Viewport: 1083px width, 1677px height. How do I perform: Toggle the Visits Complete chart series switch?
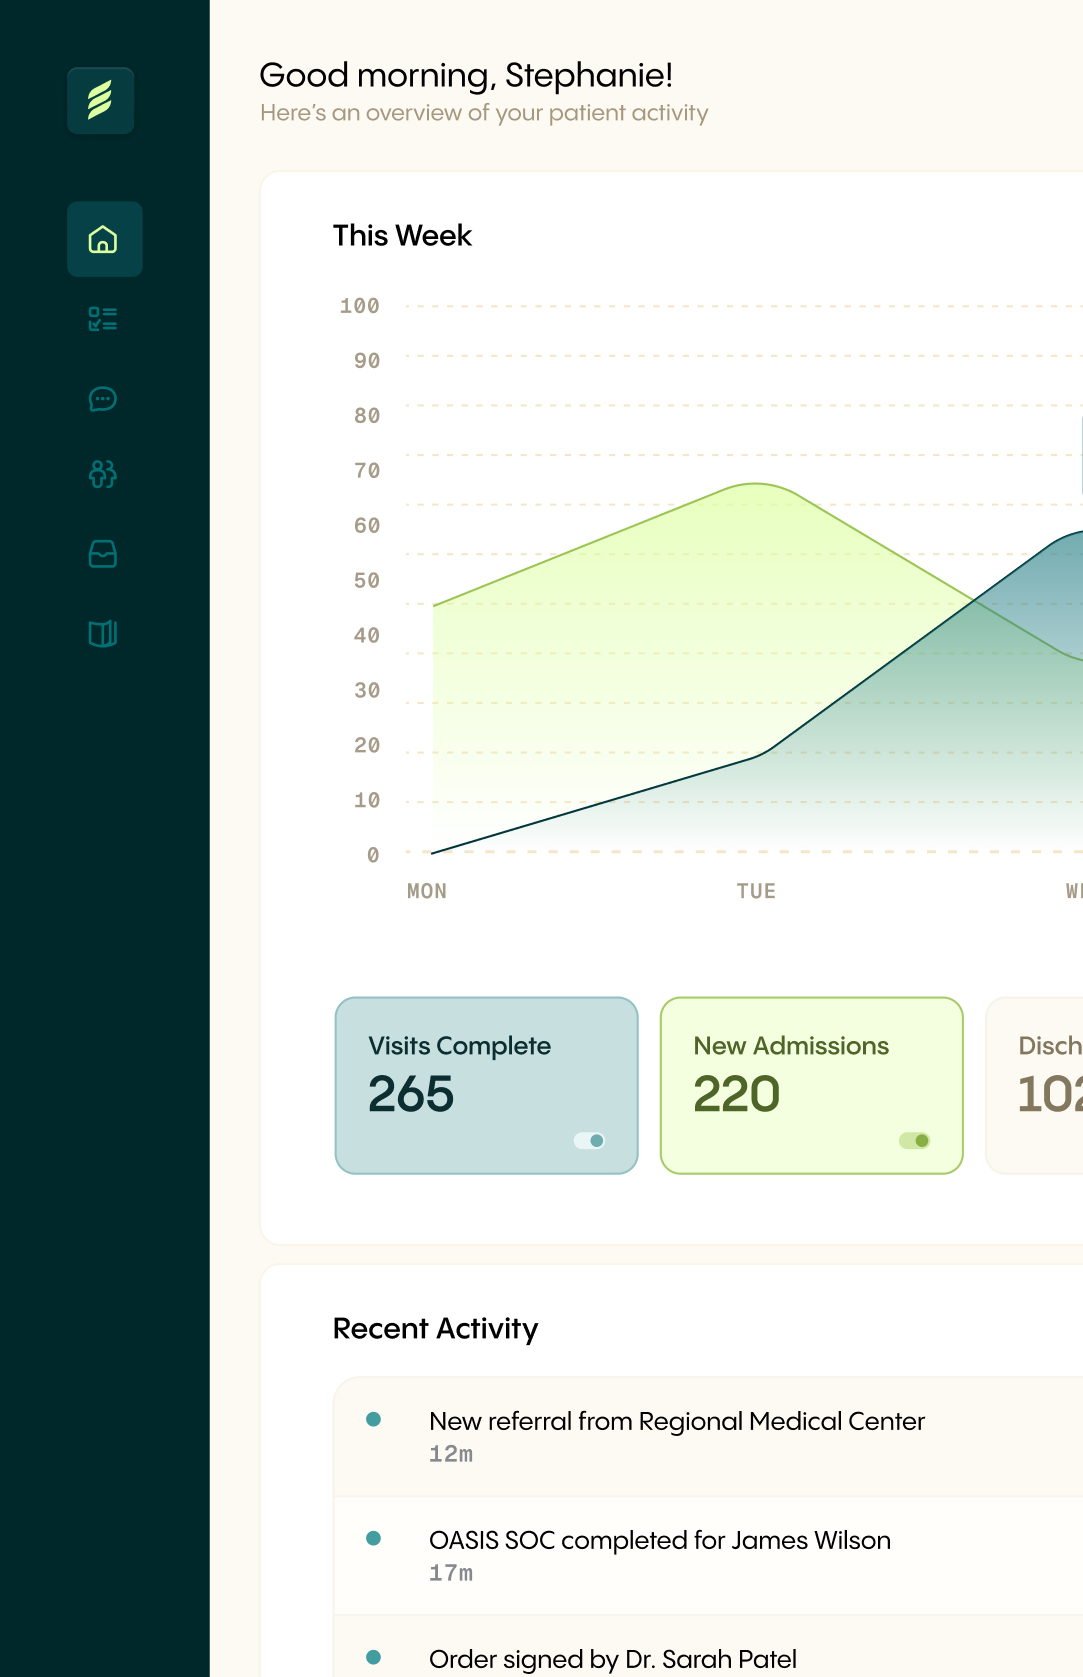pyautogui.click(x=589, y=1140)
